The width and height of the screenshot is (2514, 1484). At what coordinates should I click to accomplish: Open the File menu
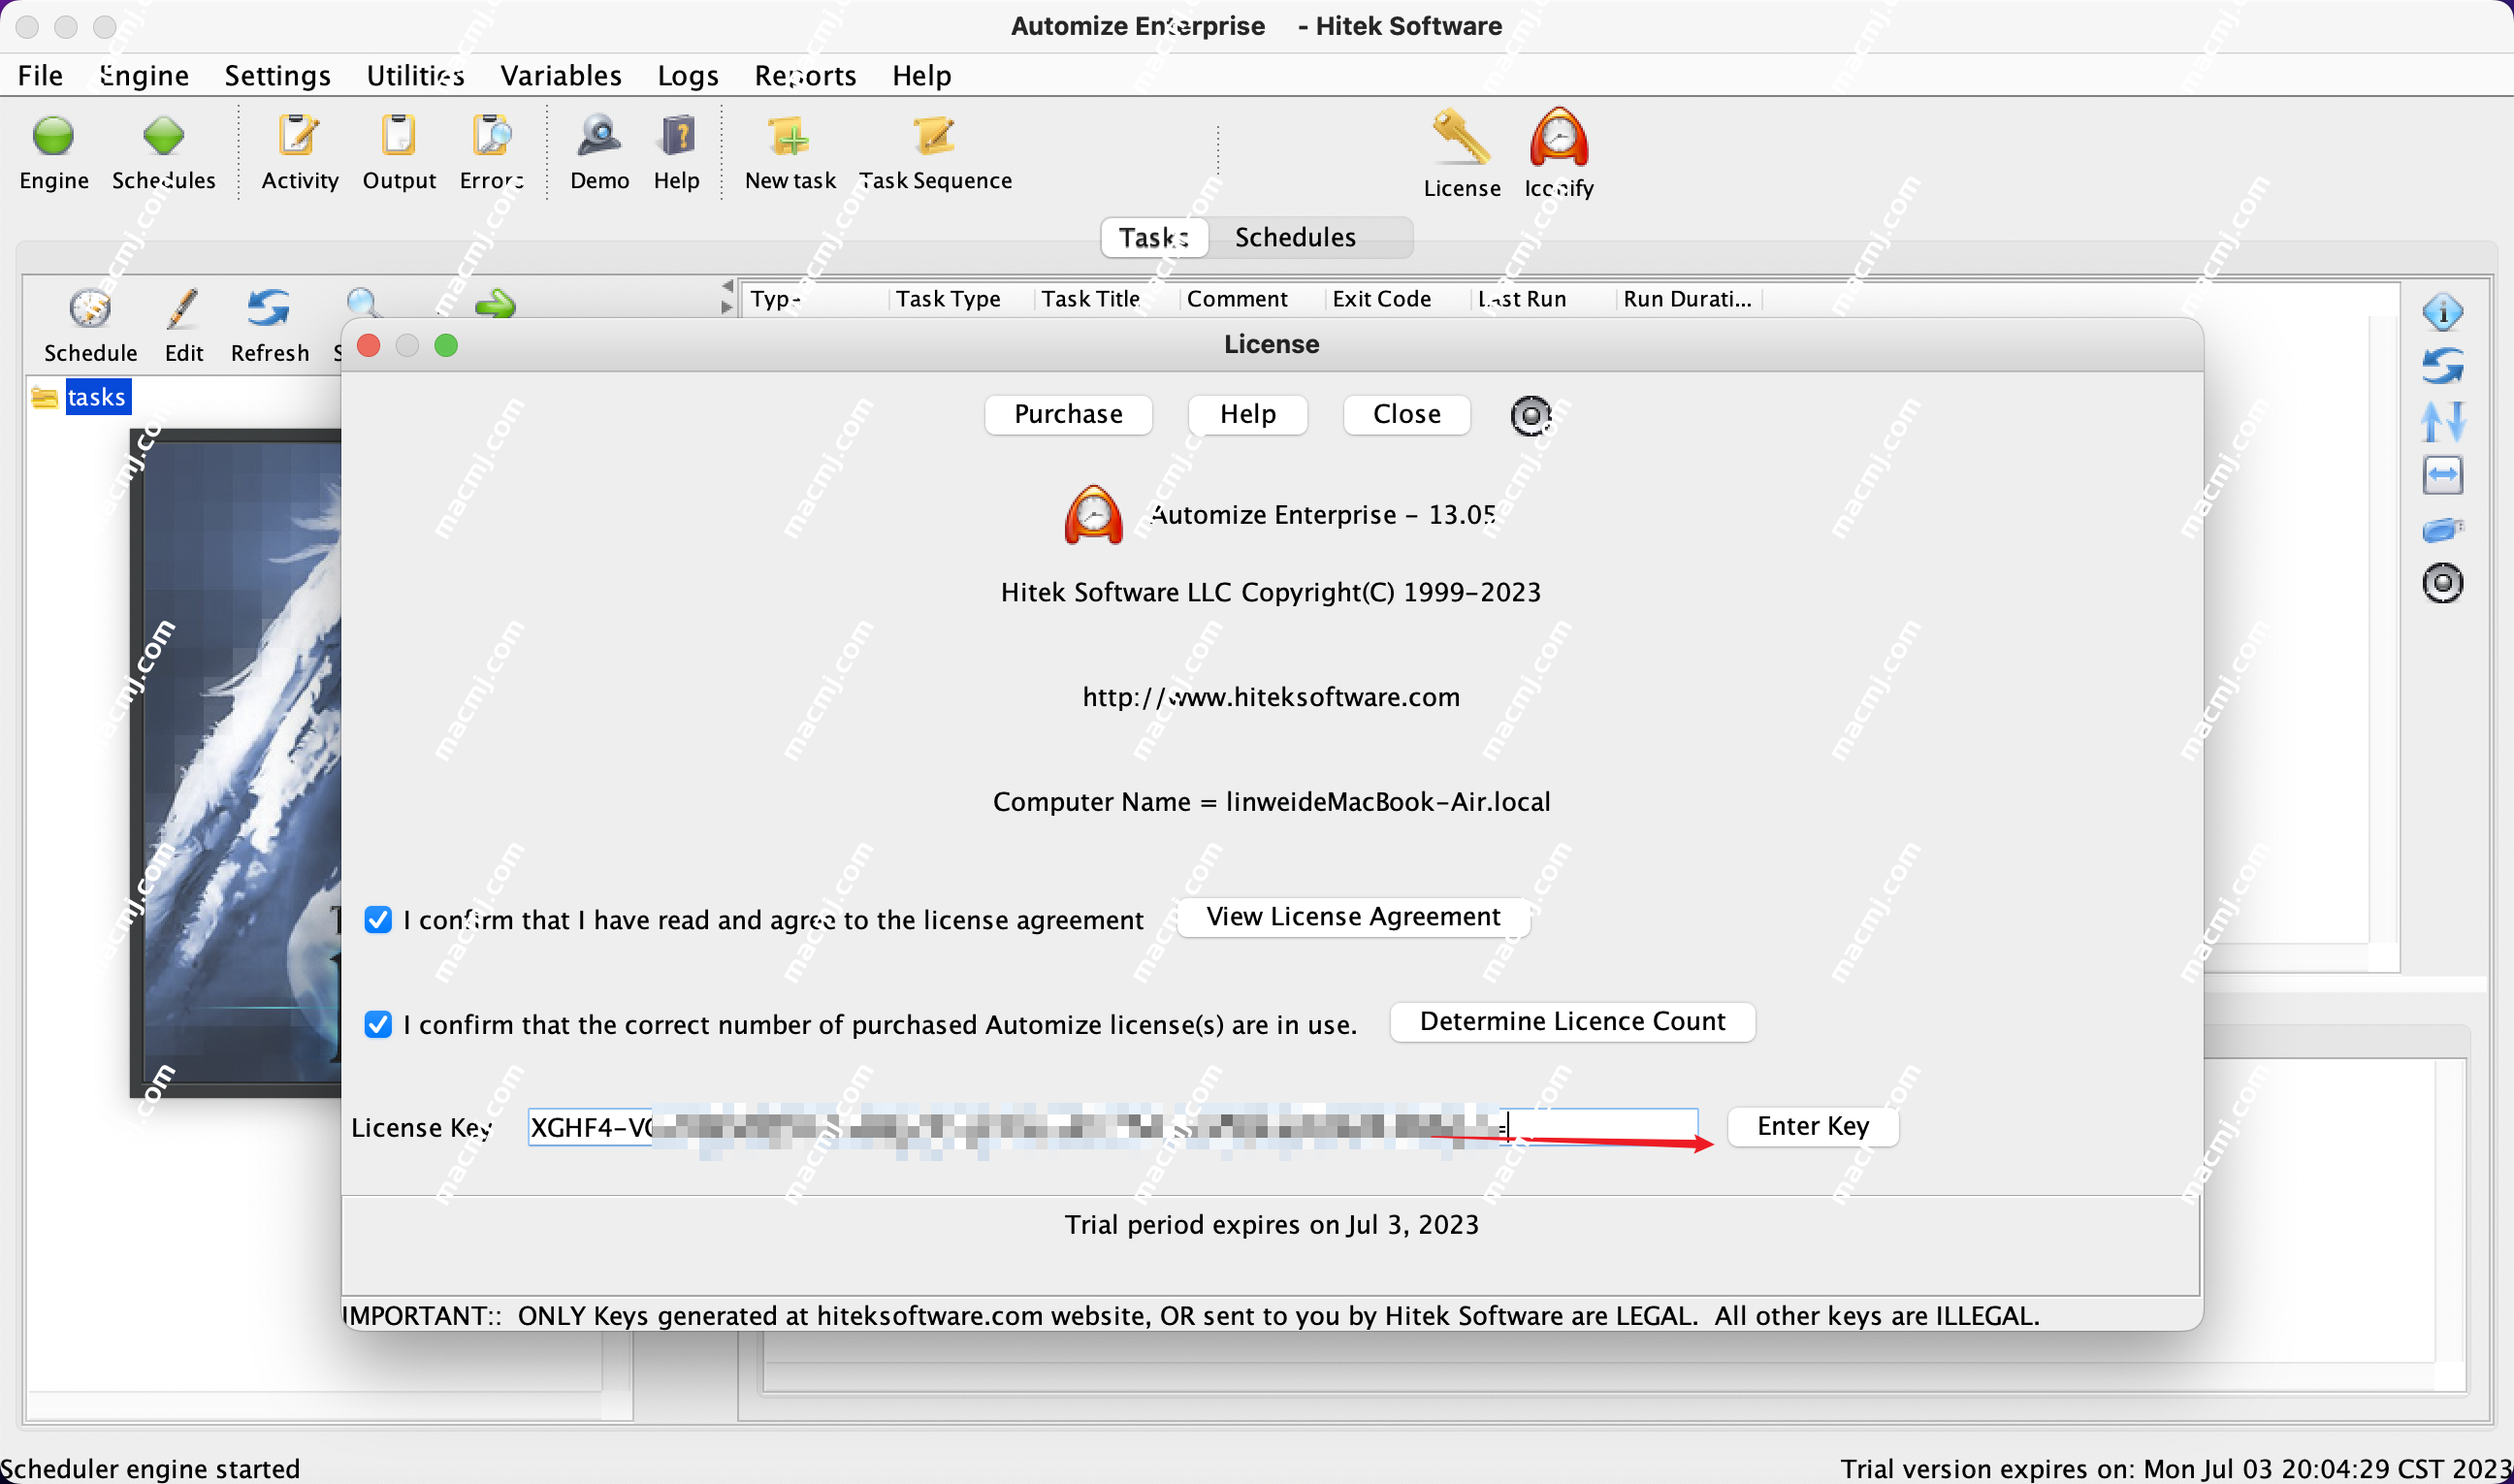(x=40, y=75)
